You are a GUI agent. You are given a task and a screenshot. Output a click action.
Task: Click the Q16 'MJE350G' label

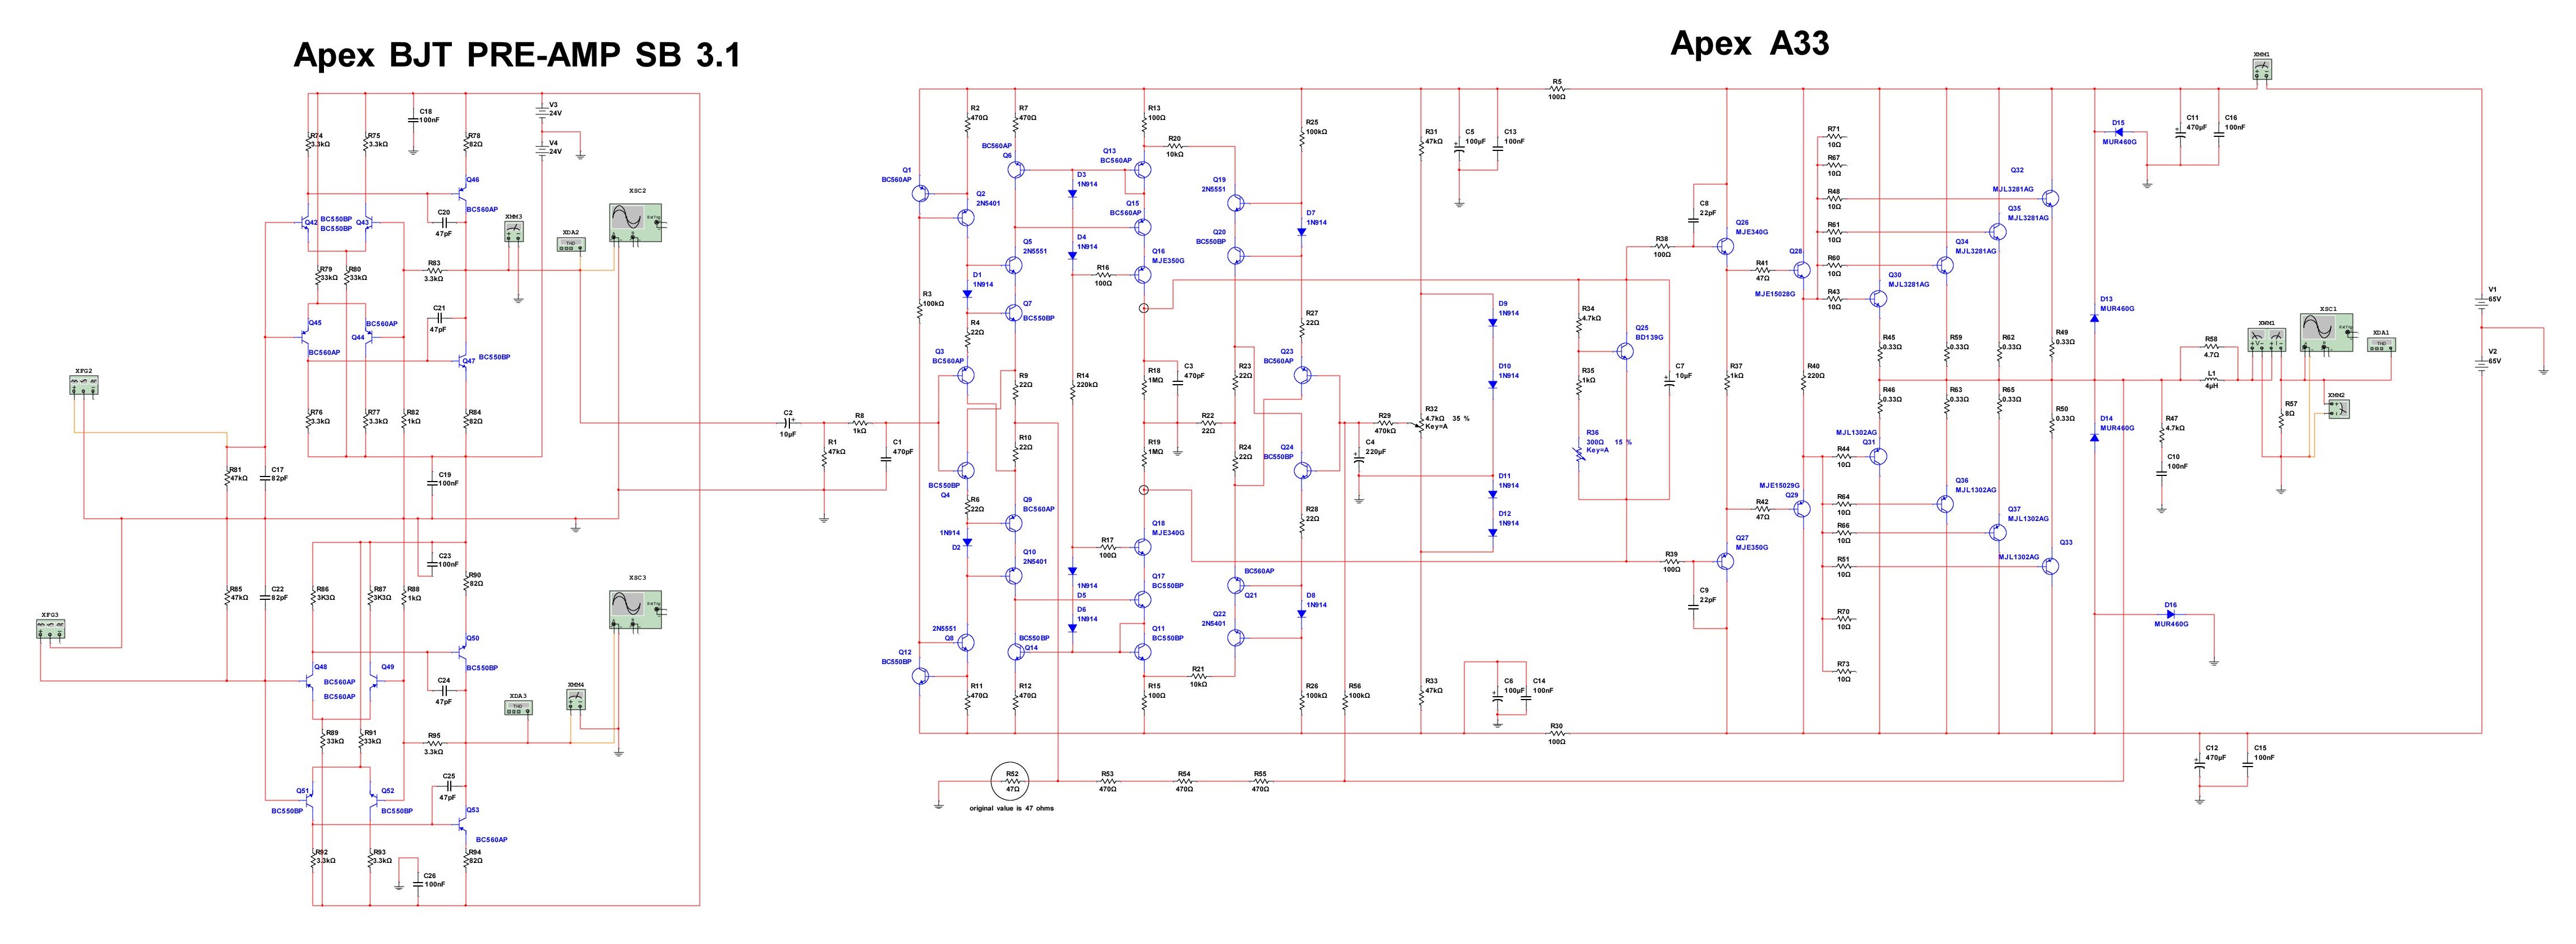point(1168,260)
